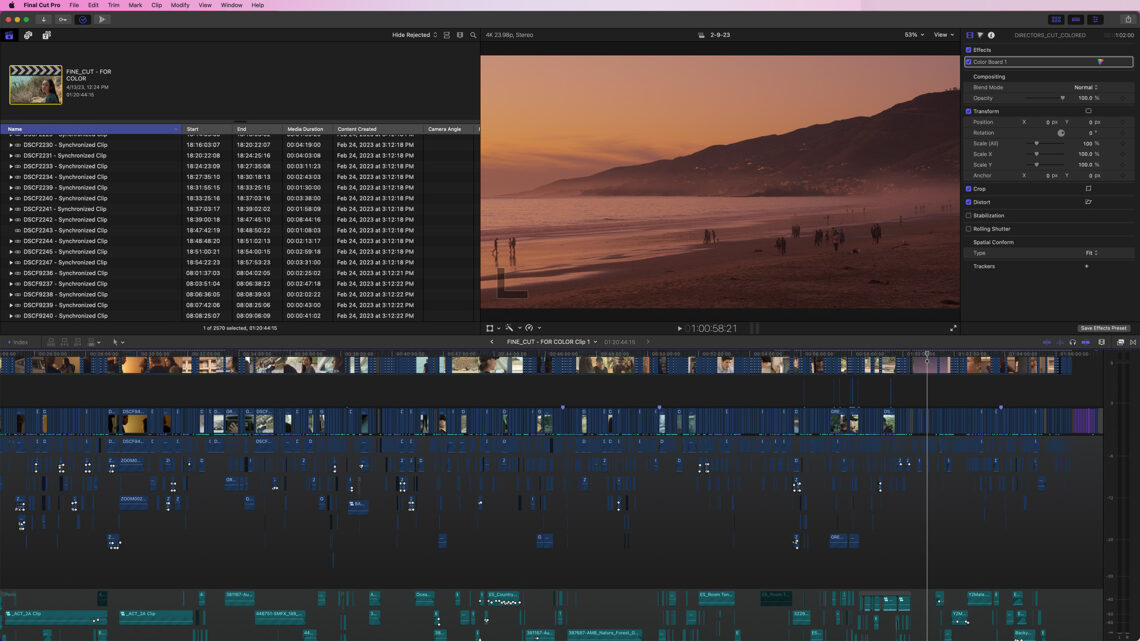Image resolution: width=1140 pixels, height=641 pixels.
Task: Enable the Rolling Shutter checkbox
Action: tap(968, 229)
